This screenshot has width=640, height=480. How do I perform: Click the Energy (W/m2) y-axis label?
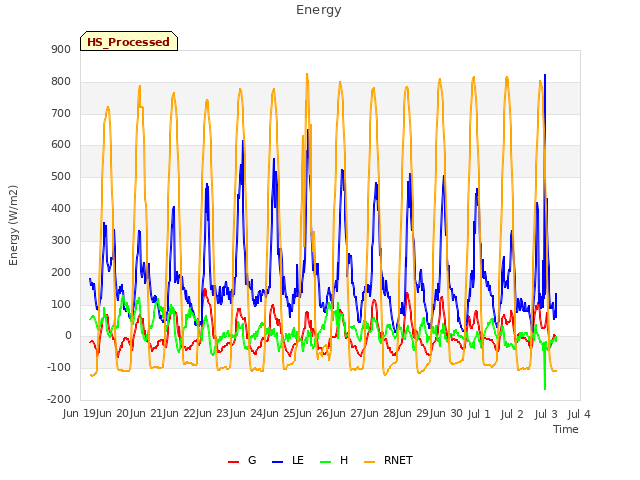pos(13,225)
